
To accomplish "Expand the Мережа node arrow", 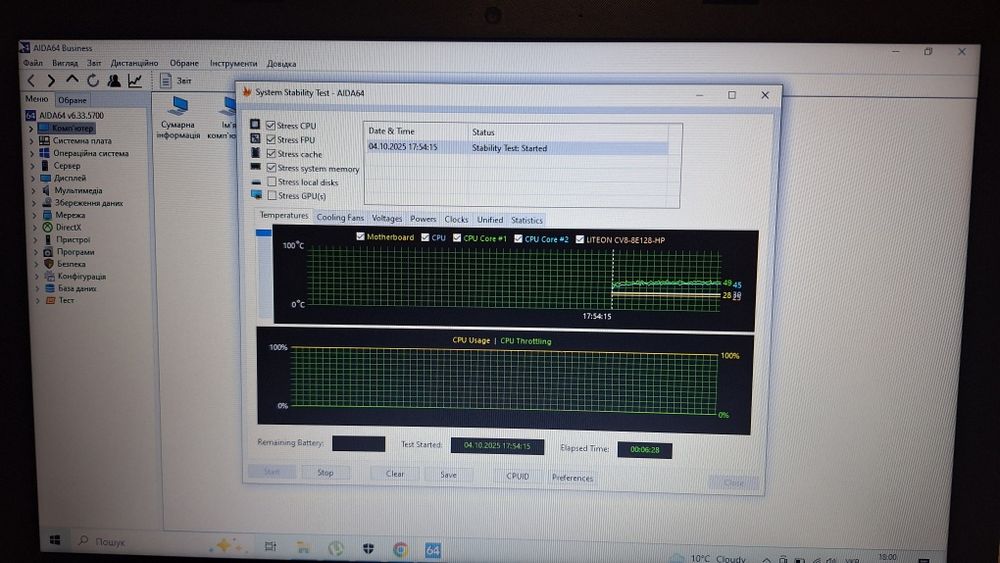I will tap(34, 216).
